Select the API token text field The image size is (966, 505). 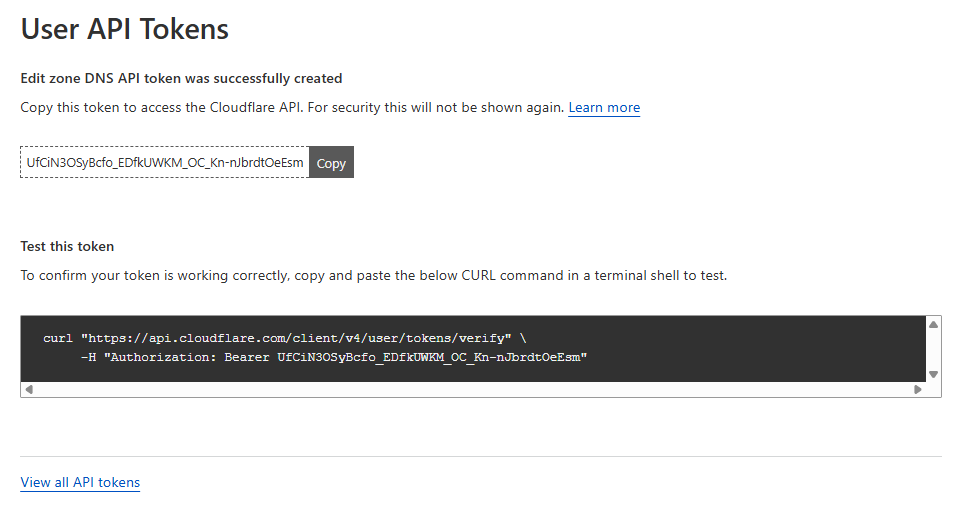(x=165, y=163)
